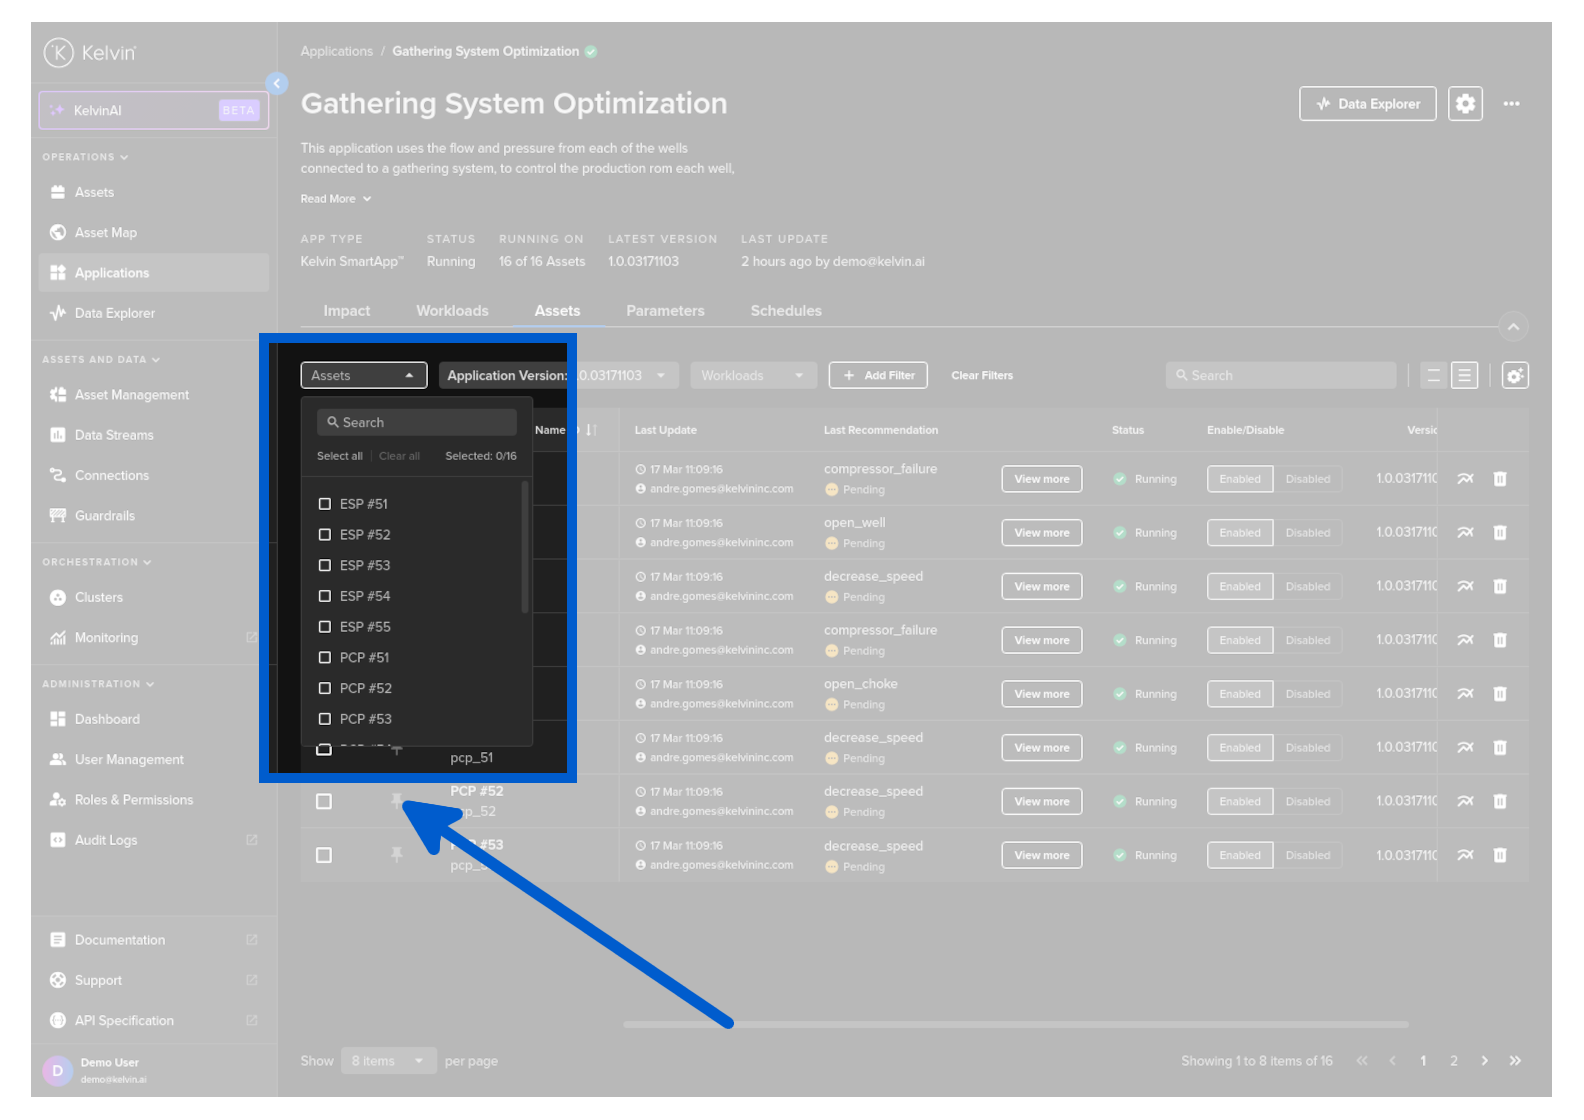This screenshot has height=1120, width=1584.
Task: Switch to the Parameters tab
Action: coord(665,311)
